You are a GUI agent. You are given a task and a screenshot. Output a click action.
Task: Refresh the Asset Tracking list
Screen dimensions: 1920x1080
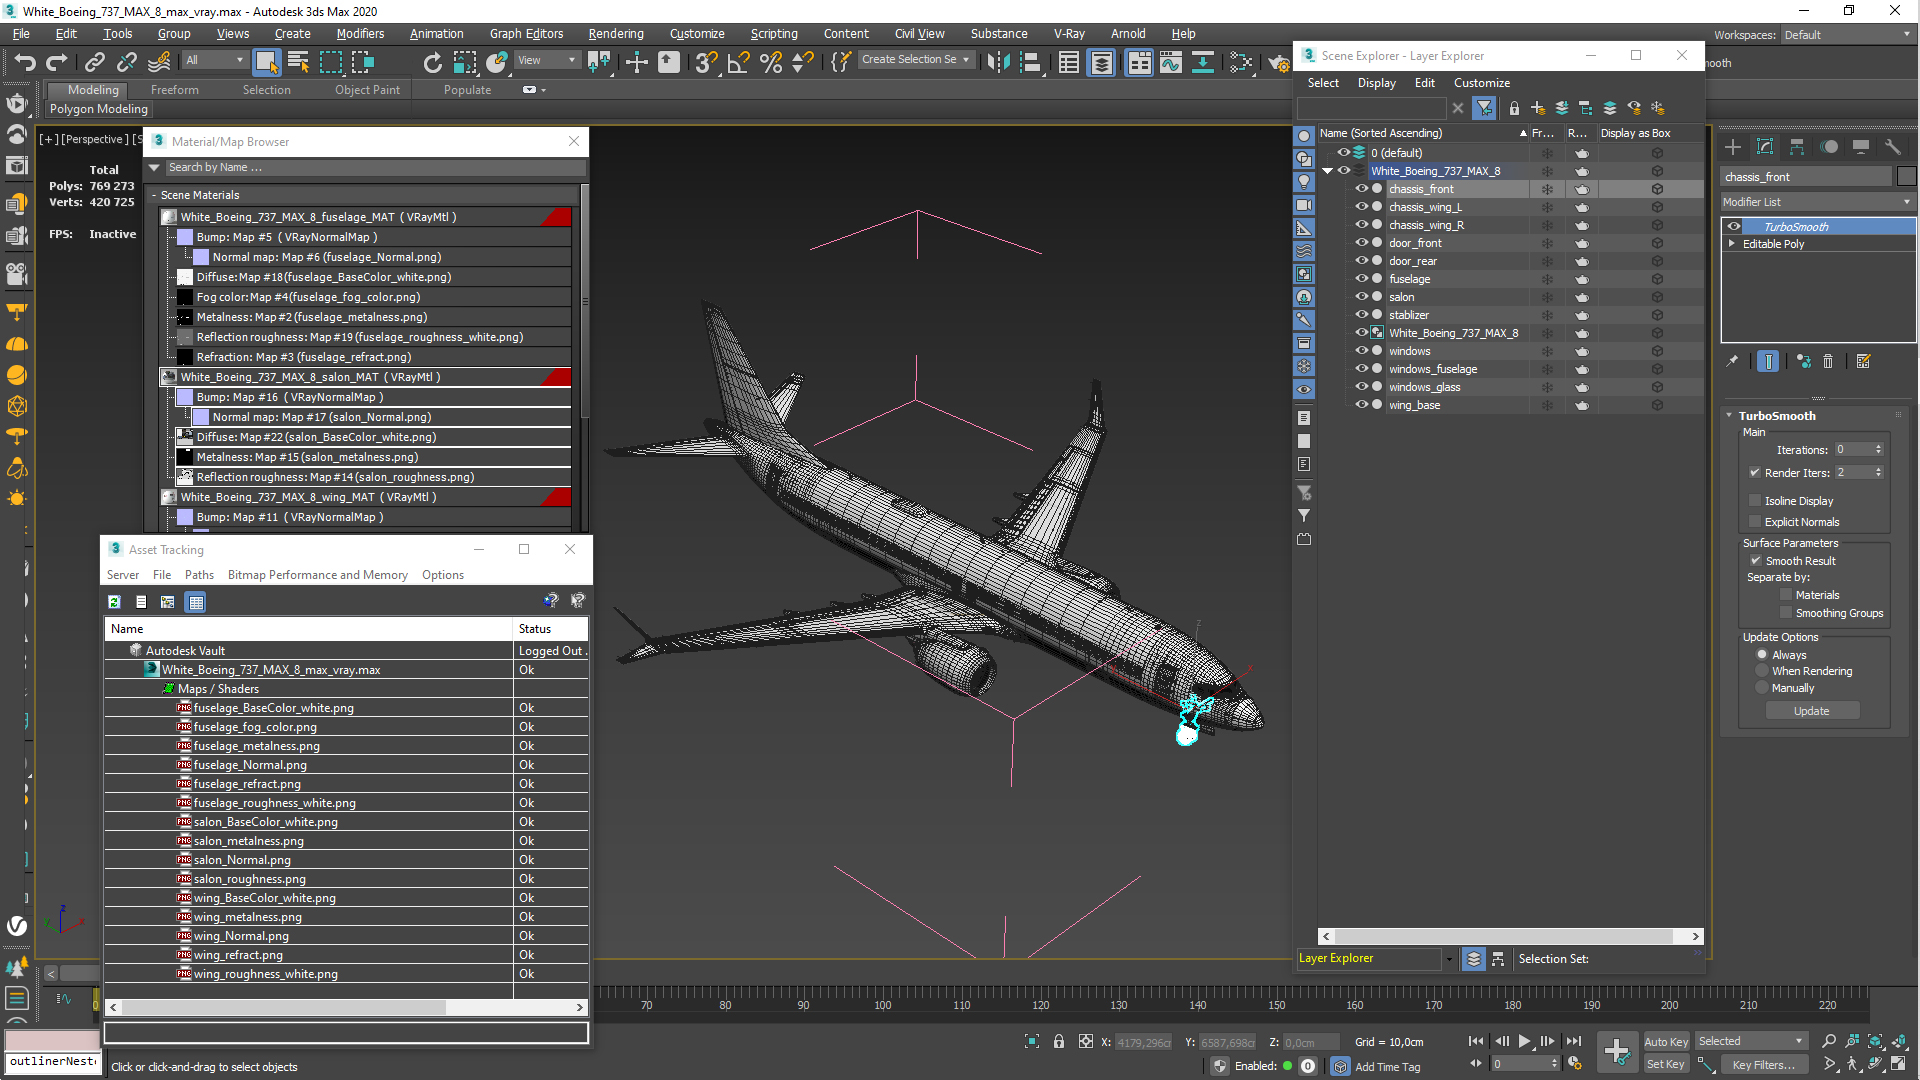pyautogui.click(x=115, y=602)
